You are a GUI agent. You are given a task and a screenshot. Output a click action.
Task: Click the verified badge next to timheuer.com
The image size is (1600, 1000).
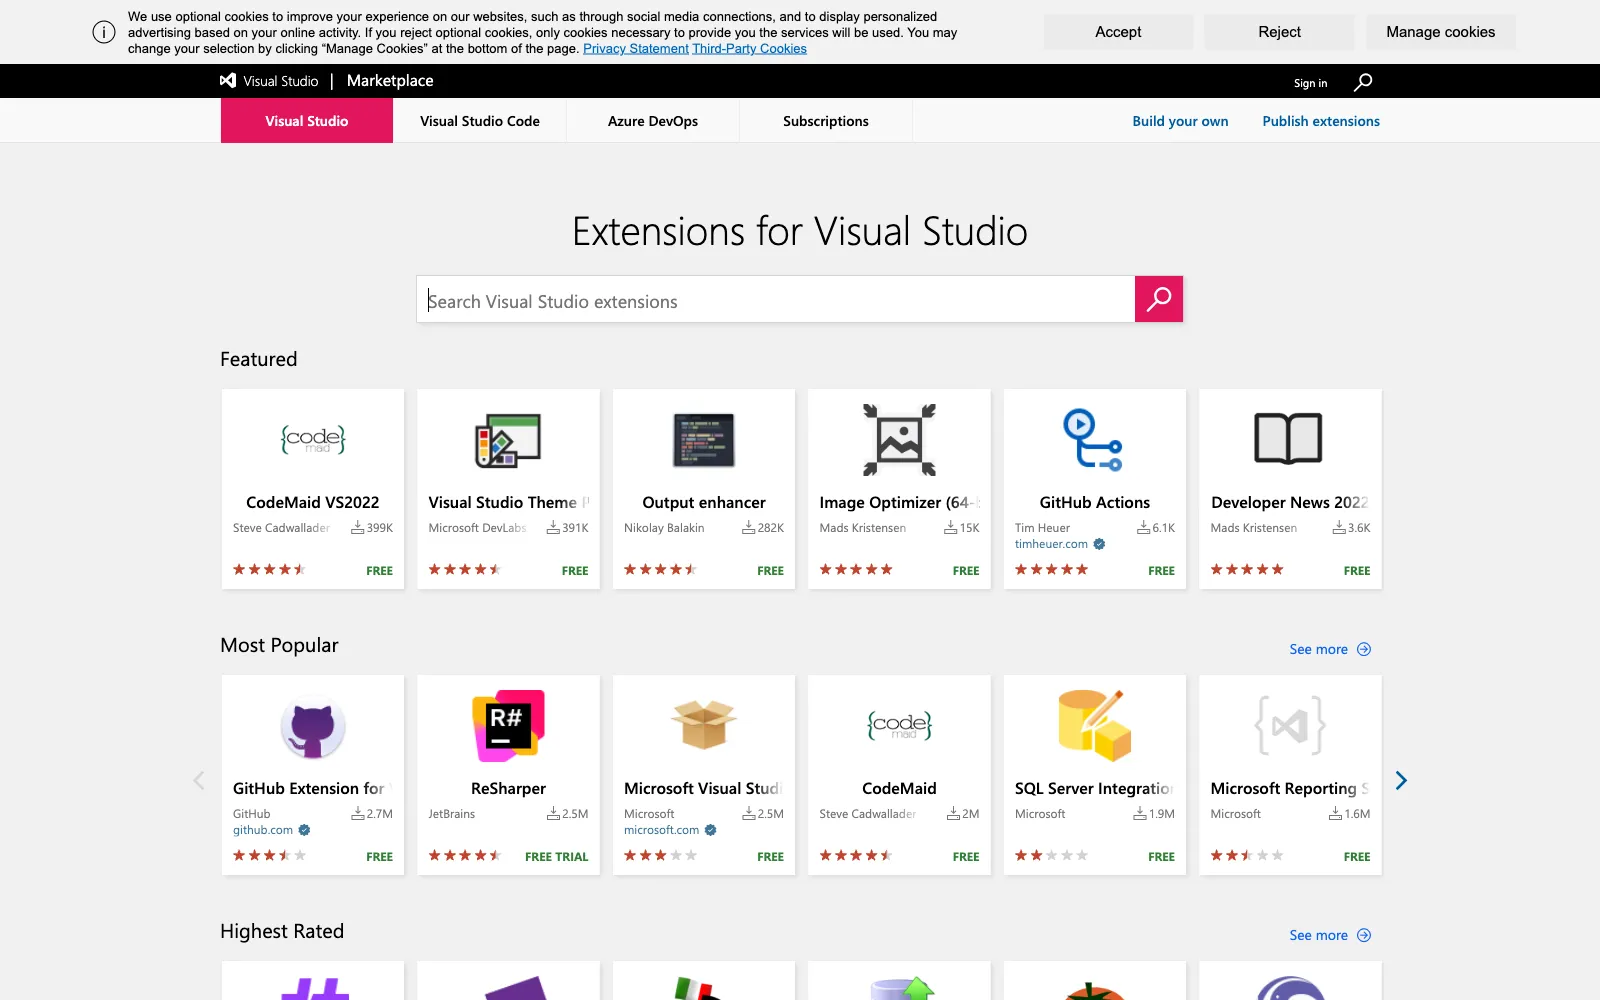1099,544
